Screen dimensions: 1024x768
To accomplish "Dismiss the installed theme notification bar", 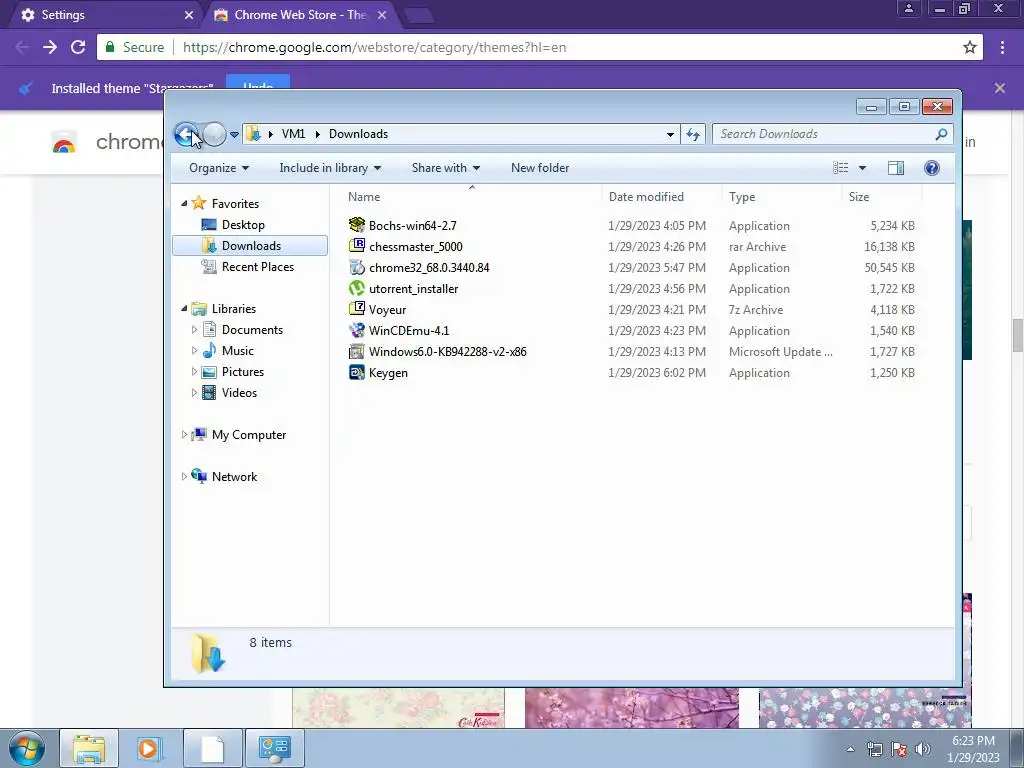I will pyautogui.click(x=999, y=88).
